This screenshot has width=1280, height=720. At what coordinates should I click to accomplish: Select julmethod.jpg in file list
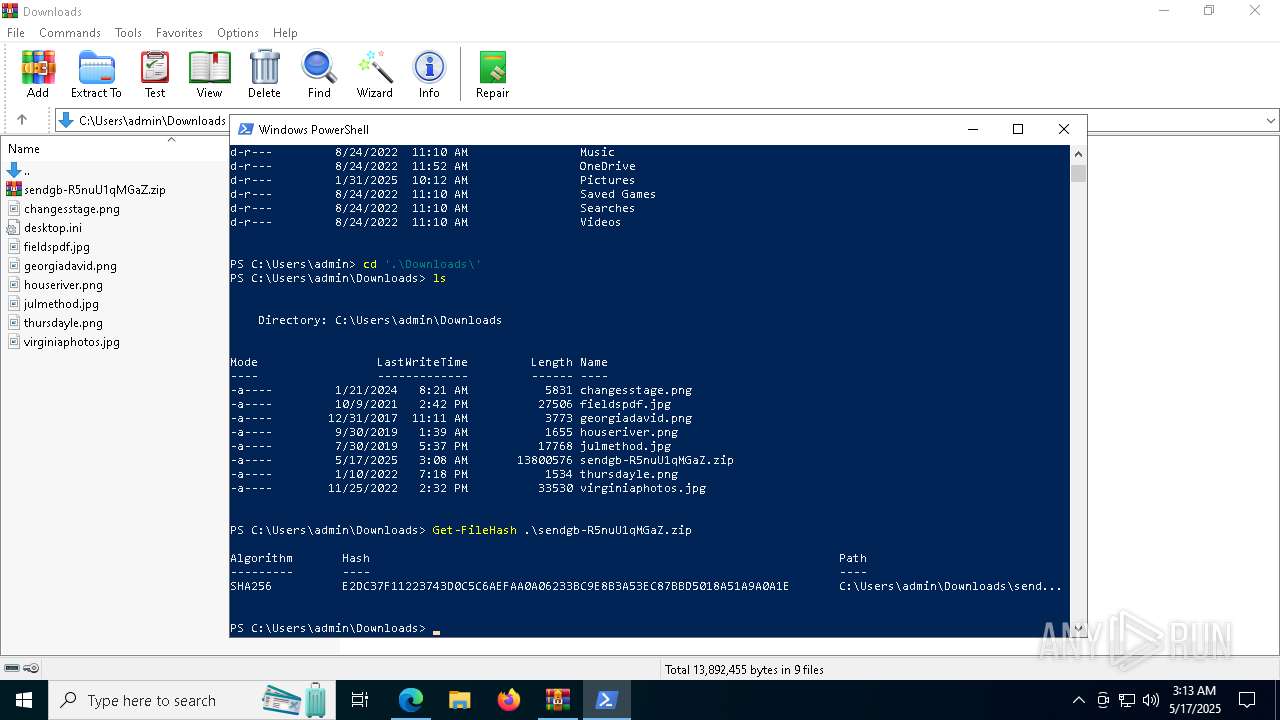pyautogui.click(x=61, y=304)
